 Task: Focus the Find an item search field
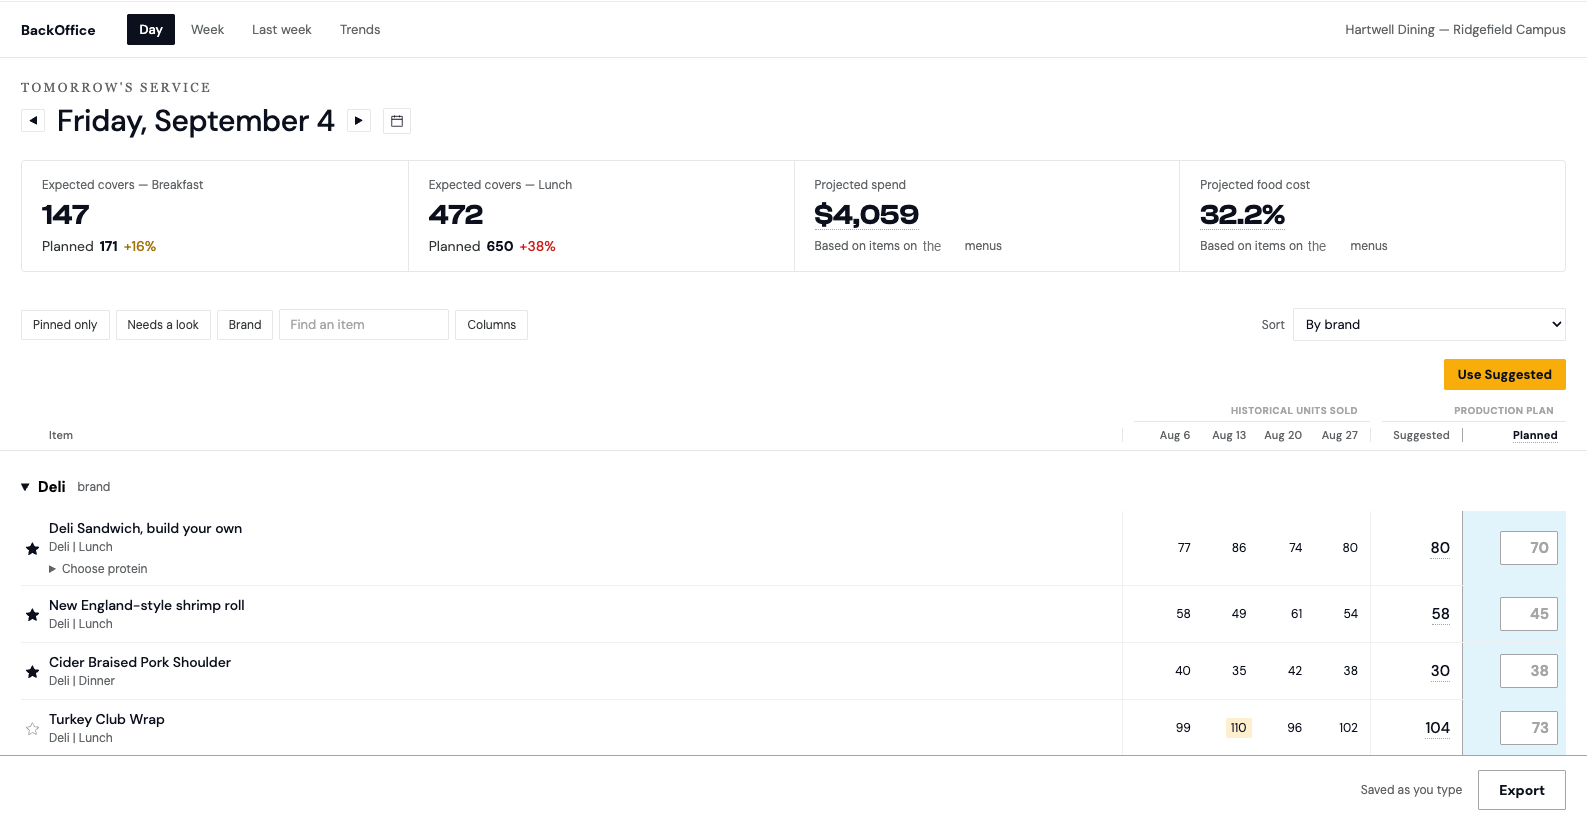point(364,325)
